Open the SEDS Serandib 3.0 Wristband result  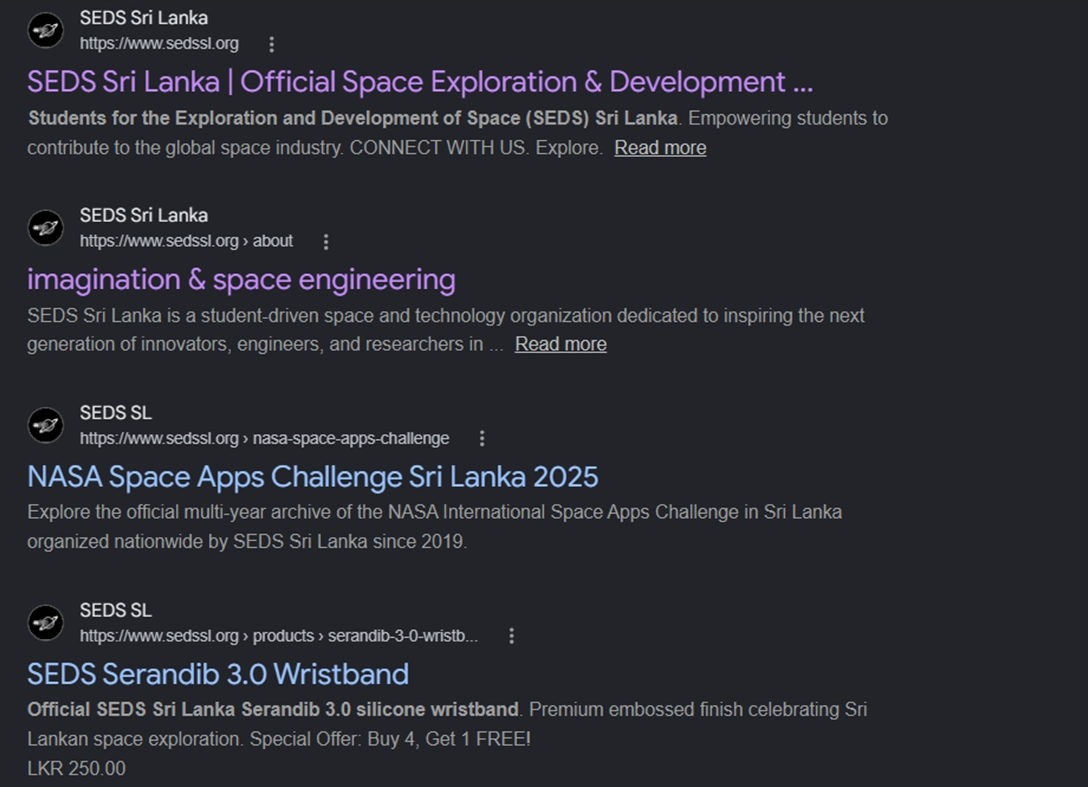click(x=218, y=675)
